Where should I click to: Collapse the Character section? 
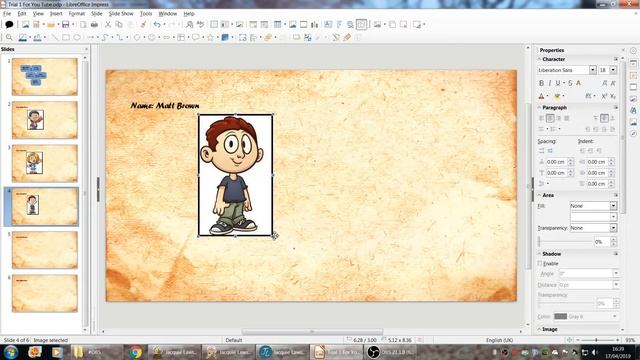540,59
